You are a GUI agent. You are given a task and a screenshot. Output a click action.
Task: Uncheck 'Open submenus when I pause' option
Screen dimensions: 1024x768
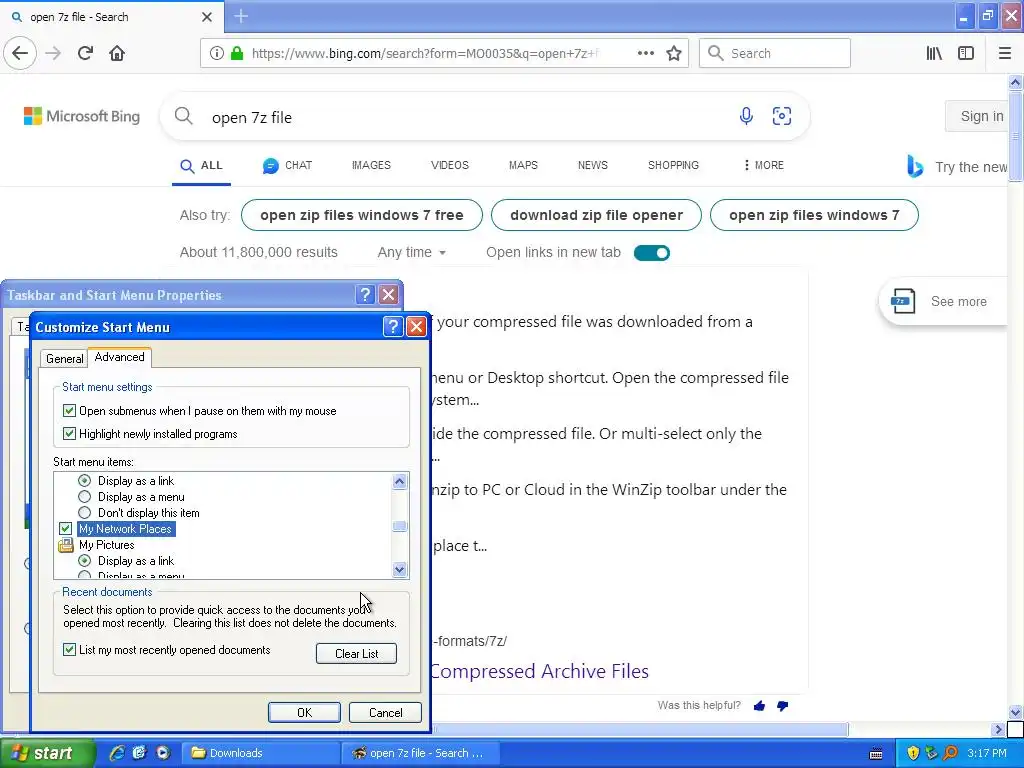click(x=69, y=411)
